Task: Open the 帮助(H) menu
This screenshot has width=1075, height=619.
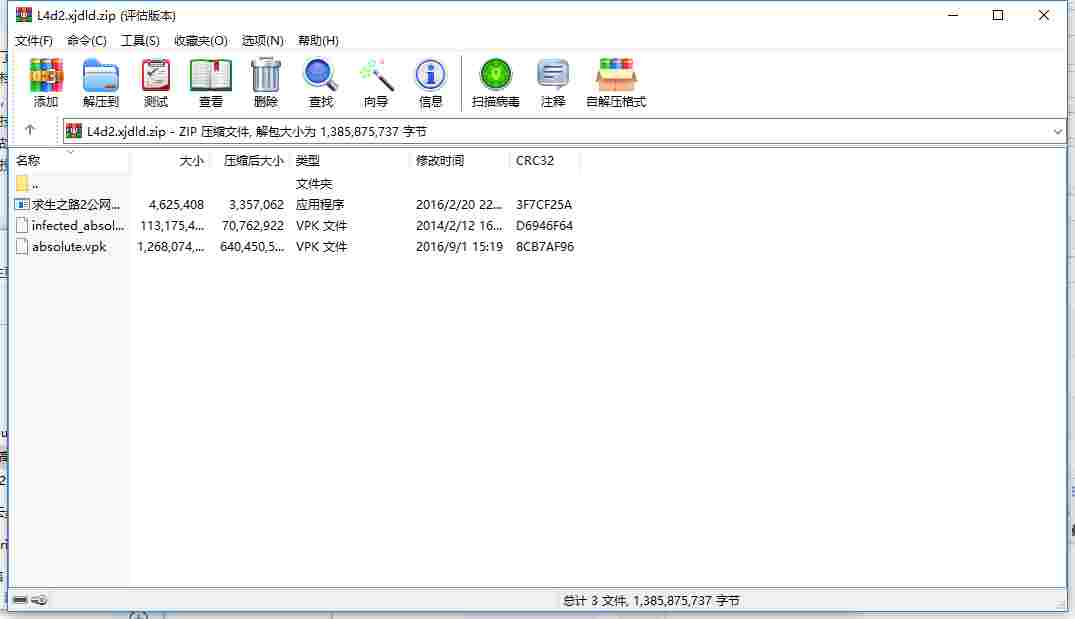Action: 318,40
